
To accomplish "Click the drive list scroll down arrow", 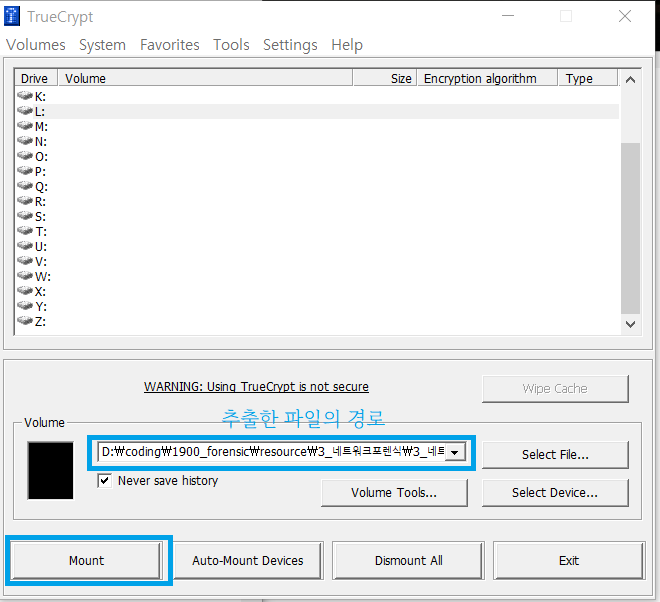I will [x=630, y=324].
